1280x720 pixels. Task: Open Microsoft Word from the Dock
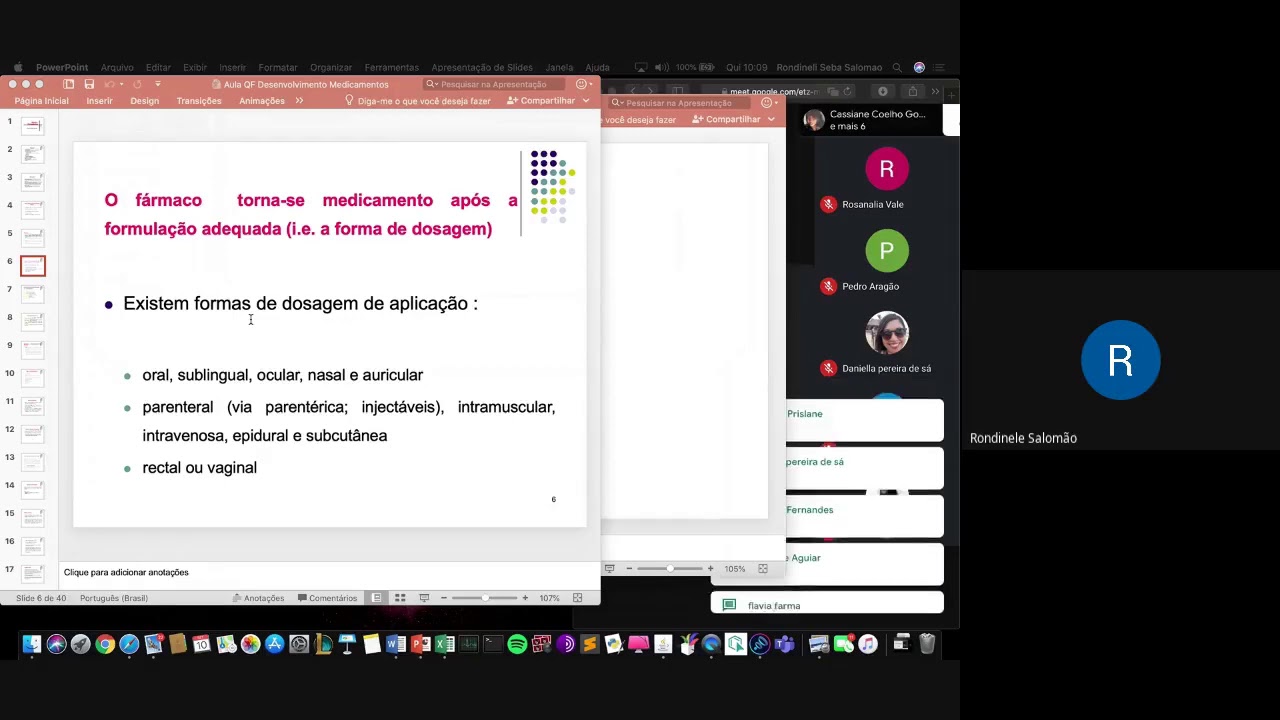click(396, 644)
